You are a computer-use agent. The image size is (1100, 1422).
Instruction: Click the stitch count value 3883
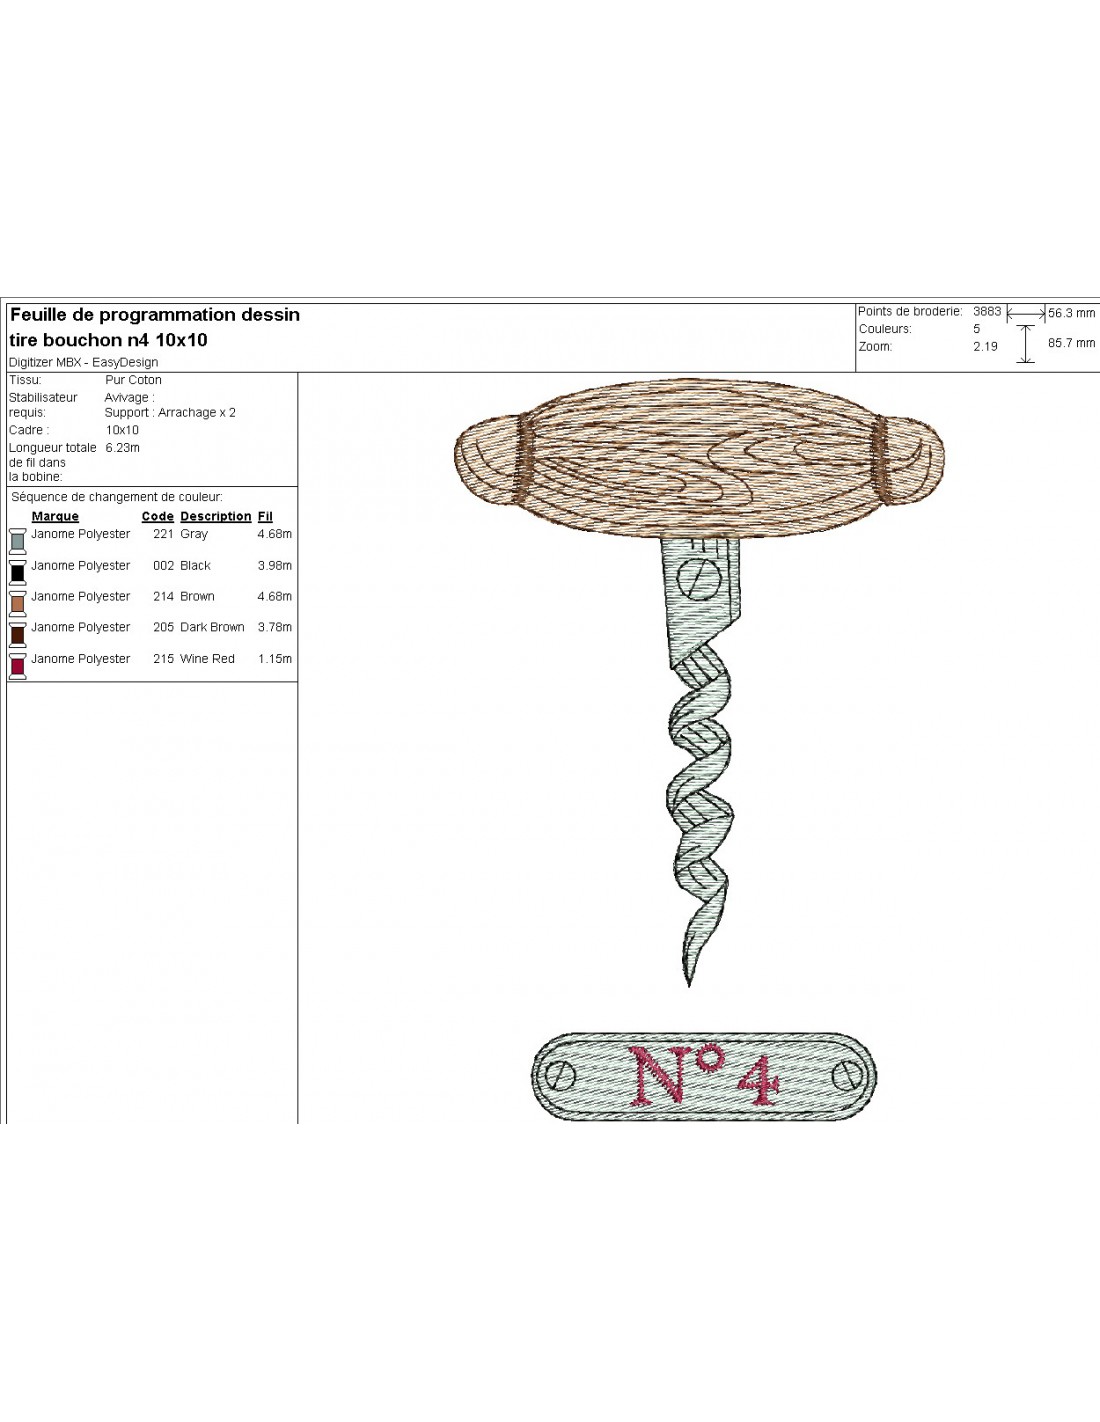986,312
